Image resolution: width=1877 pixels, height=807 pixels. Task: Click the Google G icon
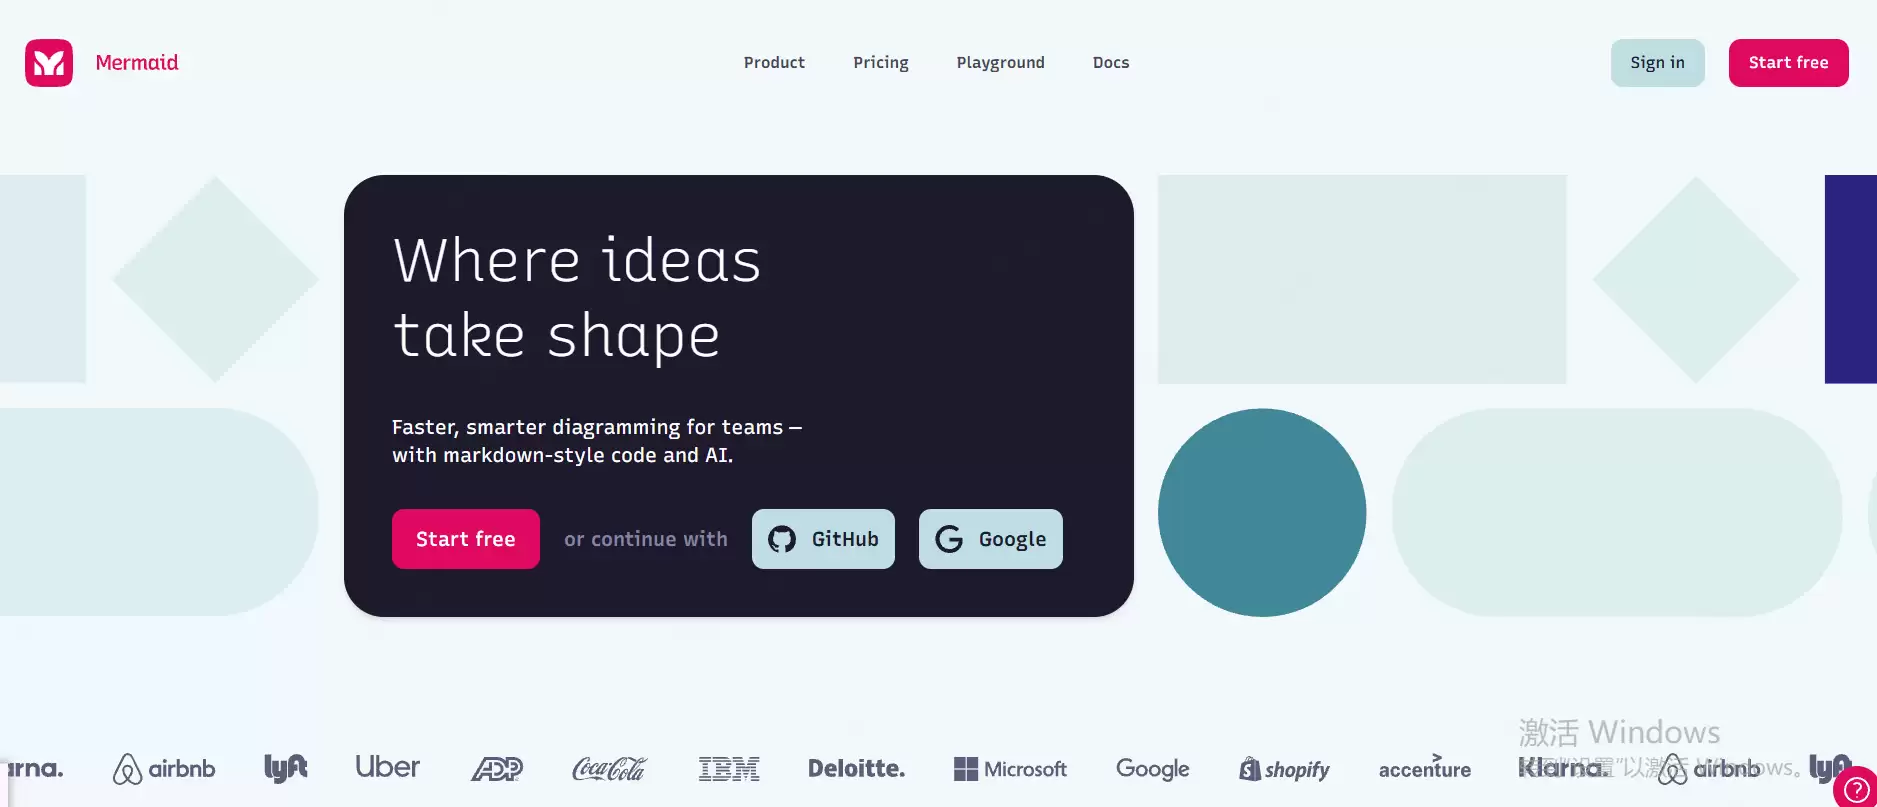point(949,539)
